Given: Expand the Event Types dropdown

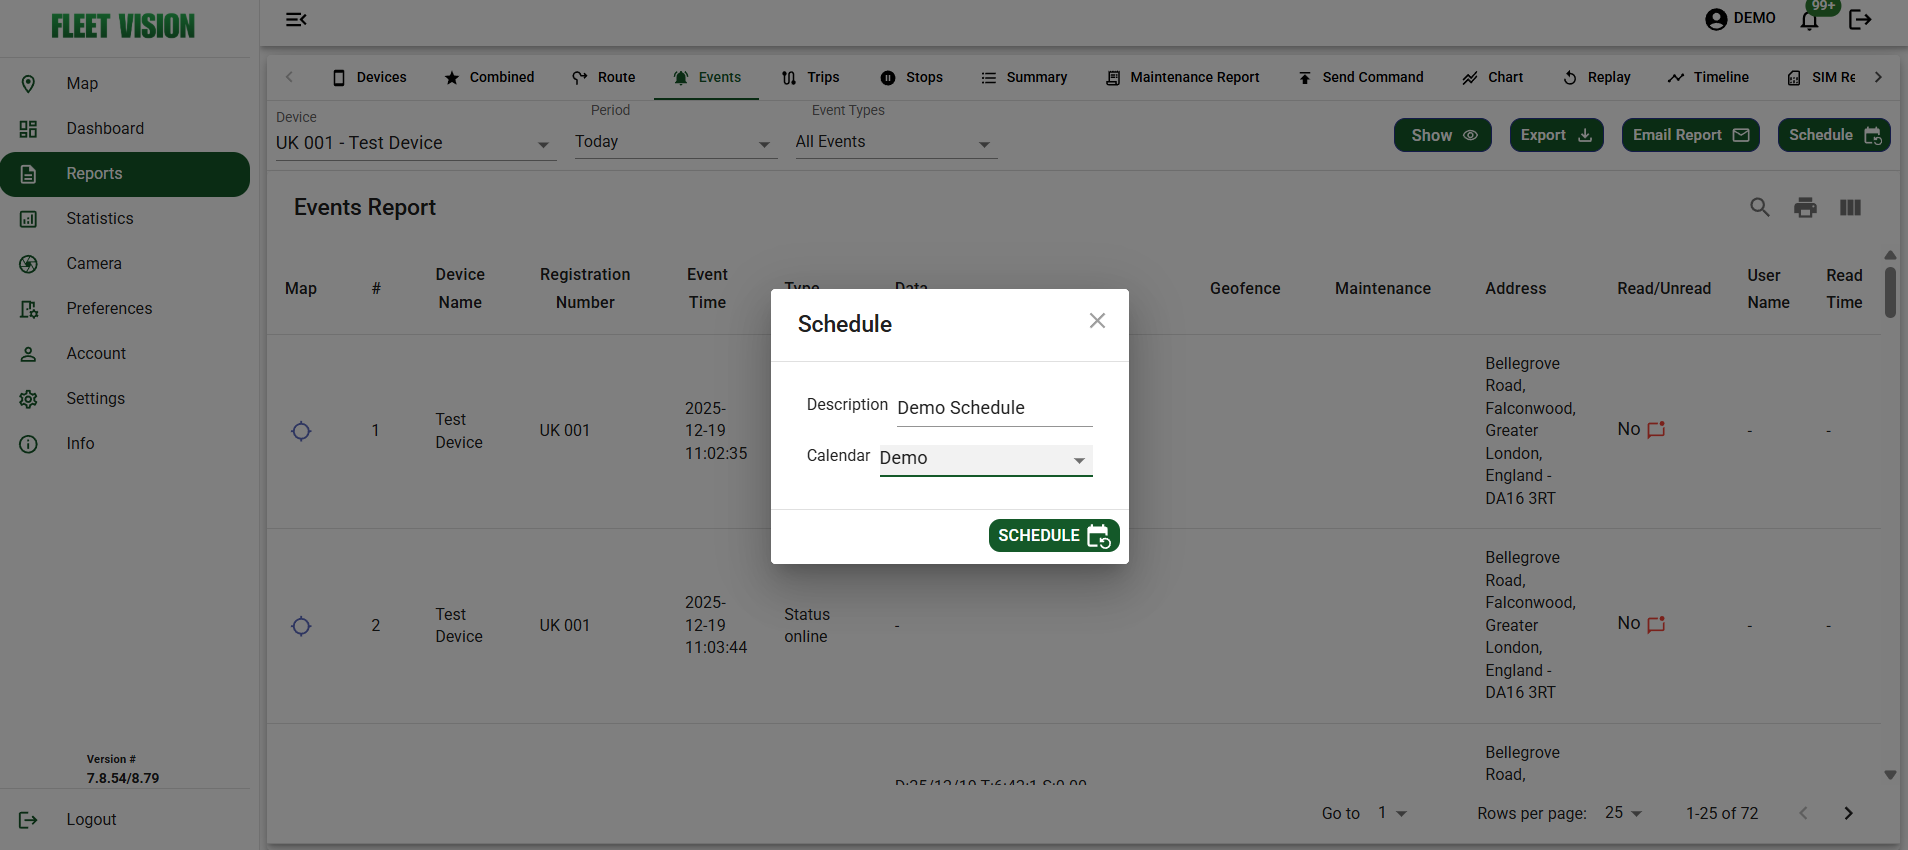Looking at the screenshot, I should point(896,142).
